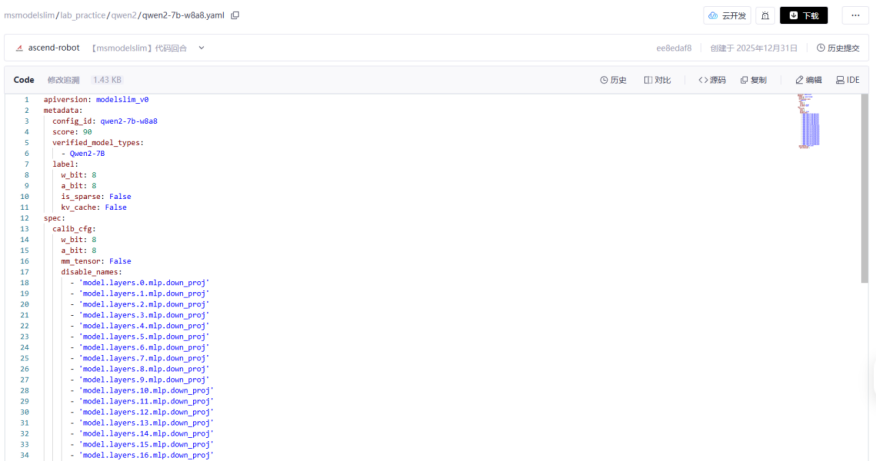Click the 'label:' line
The height and width of the screenshot is (462, 876).
pos(65,164)
